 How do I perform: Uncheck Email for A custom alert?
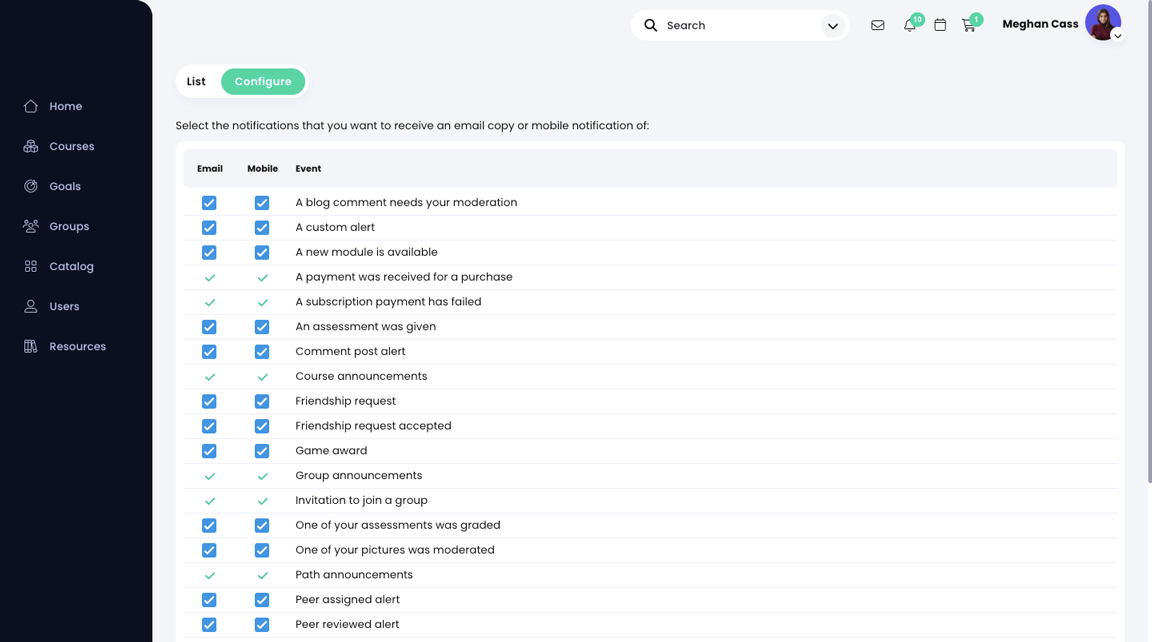[x=209, y=227]
